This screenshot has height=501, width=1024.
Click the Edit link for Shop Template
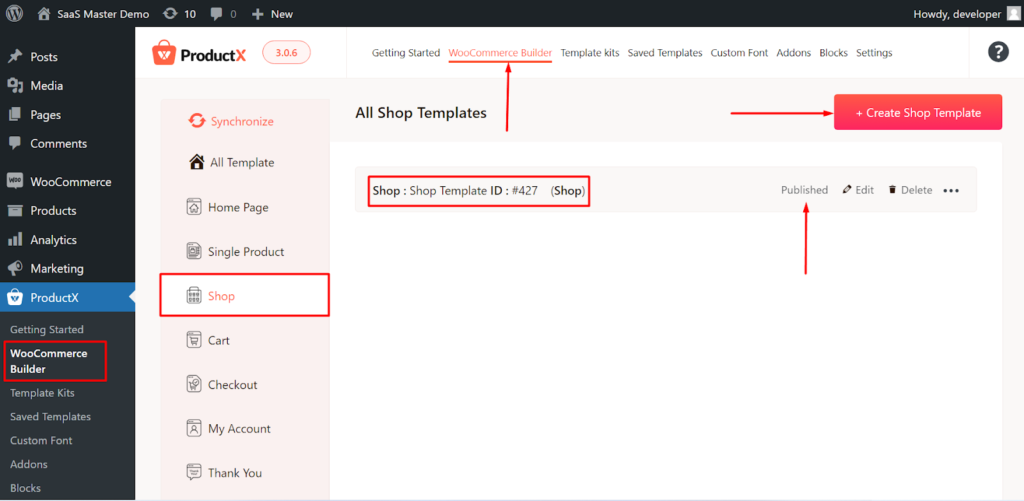click(858, 190)
